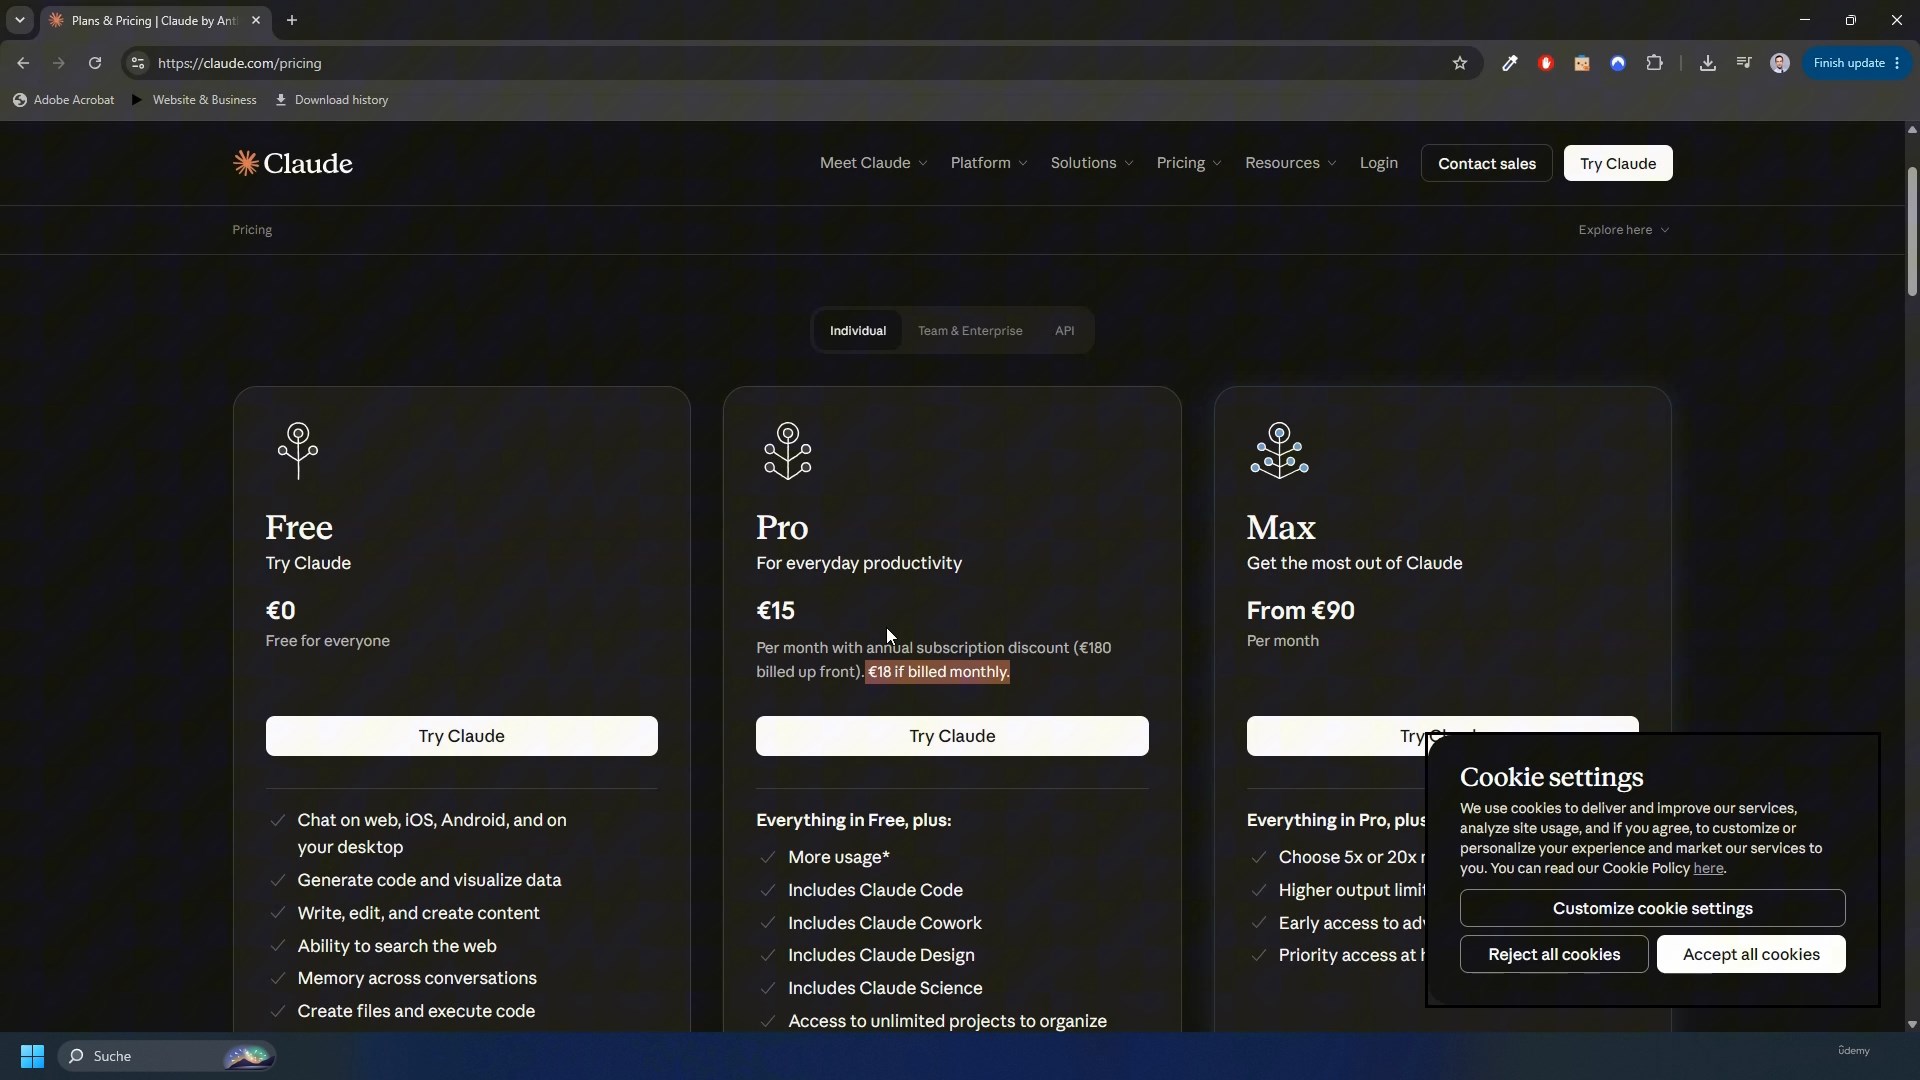1920x1080 pixels.
Task: Click the Finish update button
Action: [x=1858, y=63]
